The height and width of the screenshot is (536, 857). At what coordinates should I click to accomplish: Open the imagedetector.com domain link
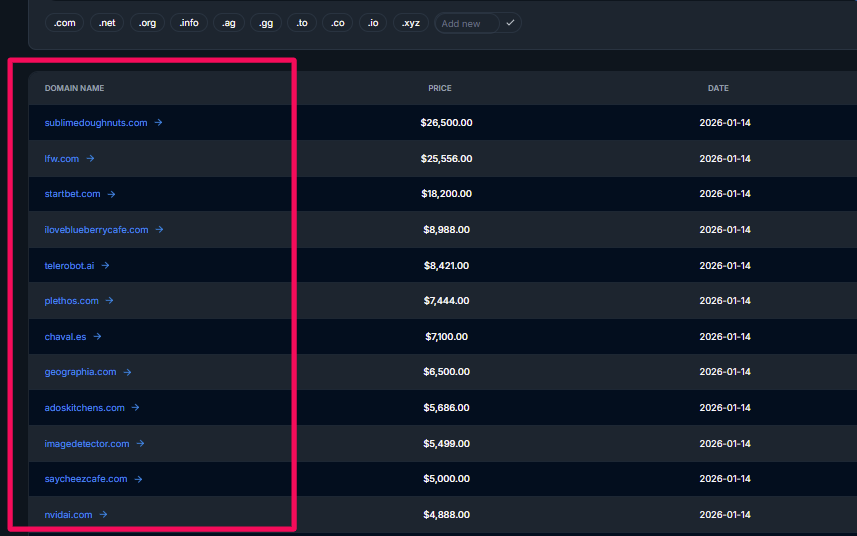tap(87, 444)
